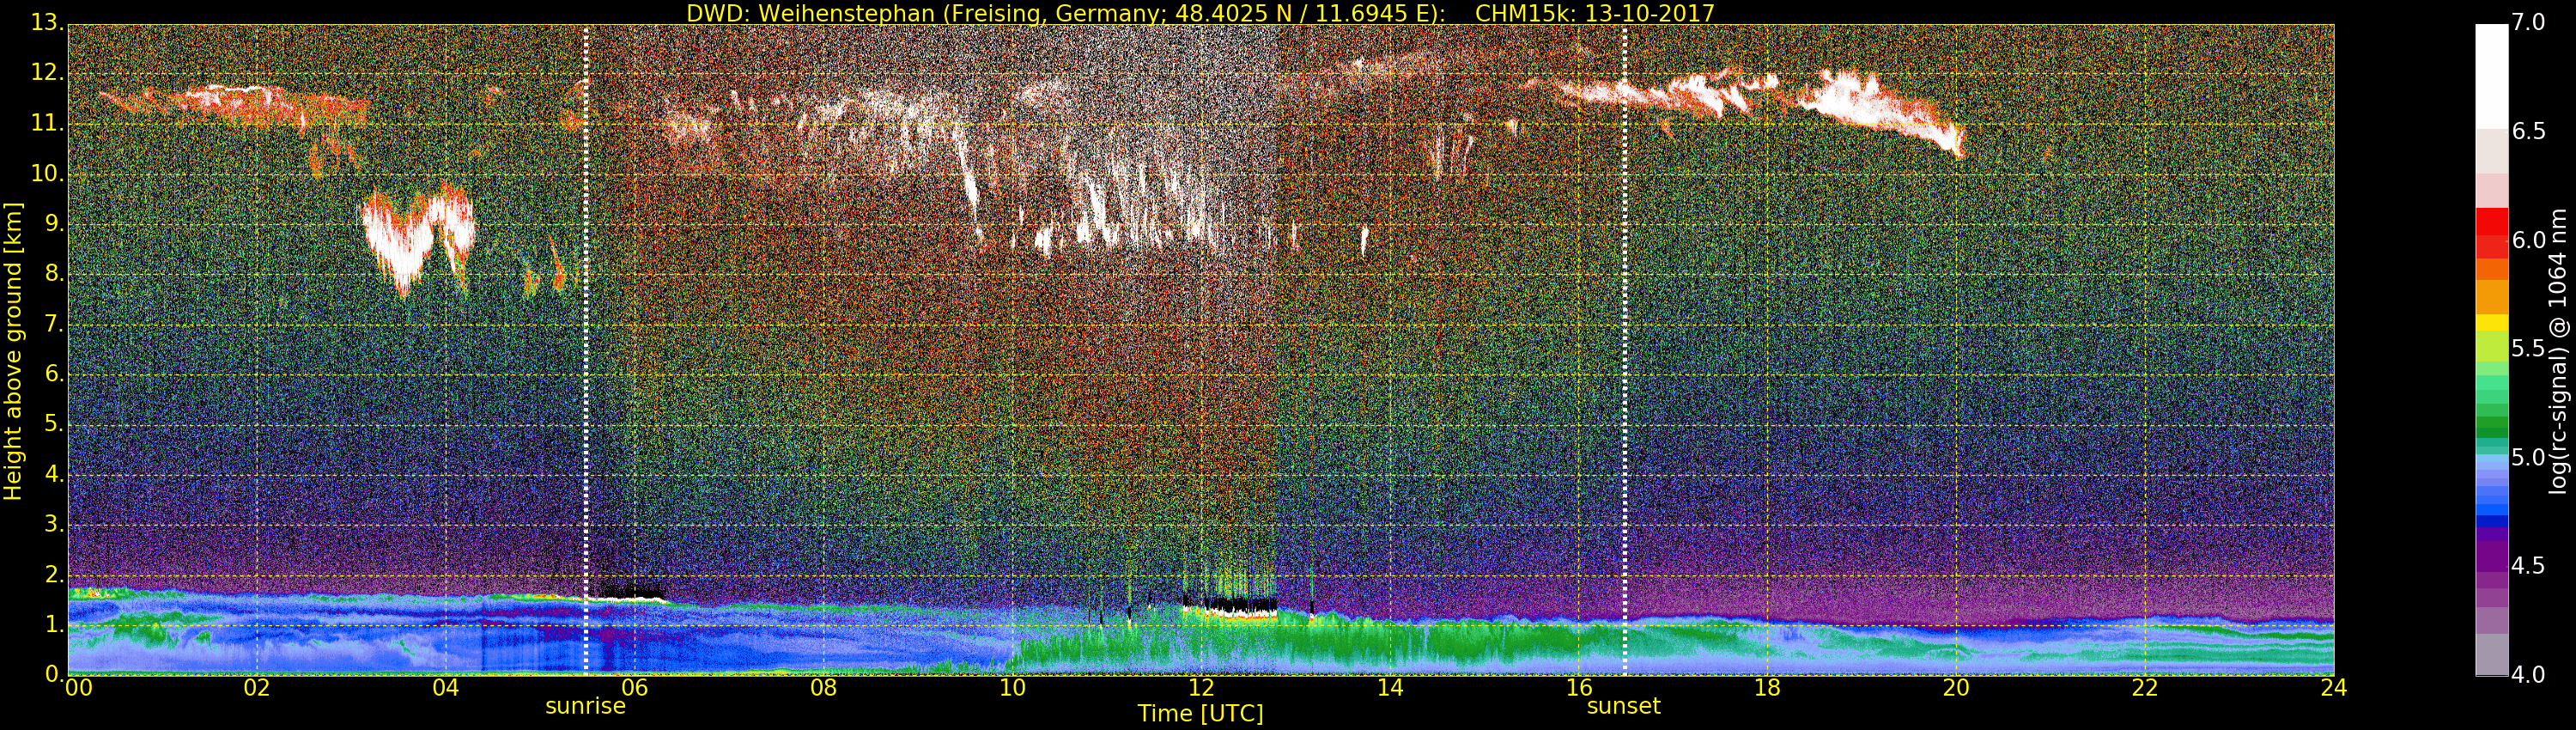The height and width of the screenshot is (730, 2576).
Task: Pick the dark blue colorbar band
Action: 2491,520
